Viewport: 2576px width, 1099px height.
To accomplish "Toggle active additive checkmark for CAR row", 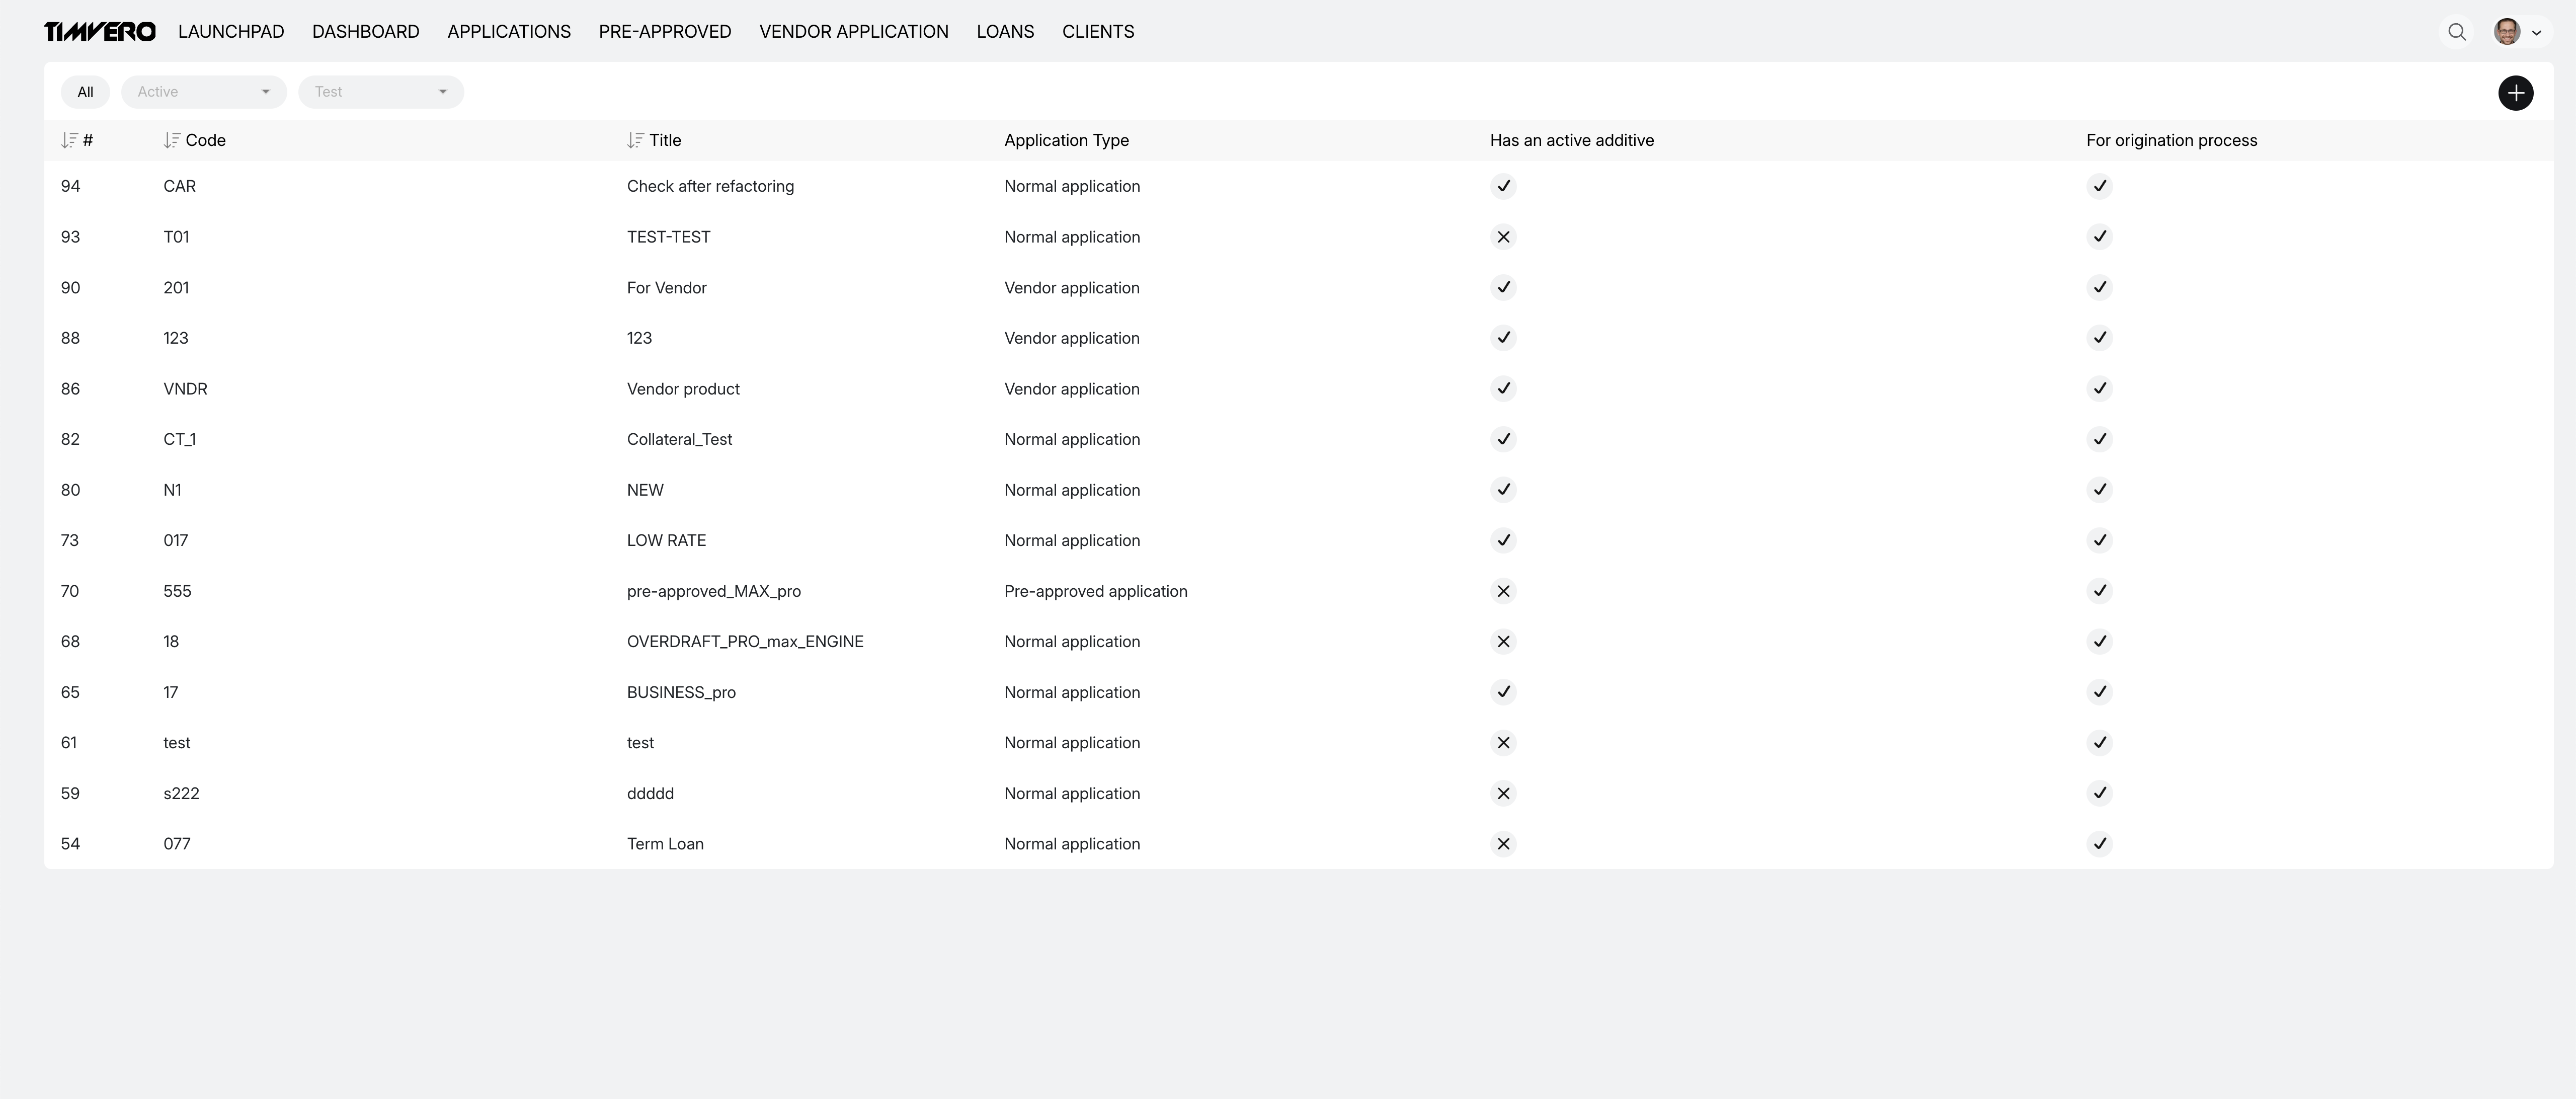I will click(1503, 186).
